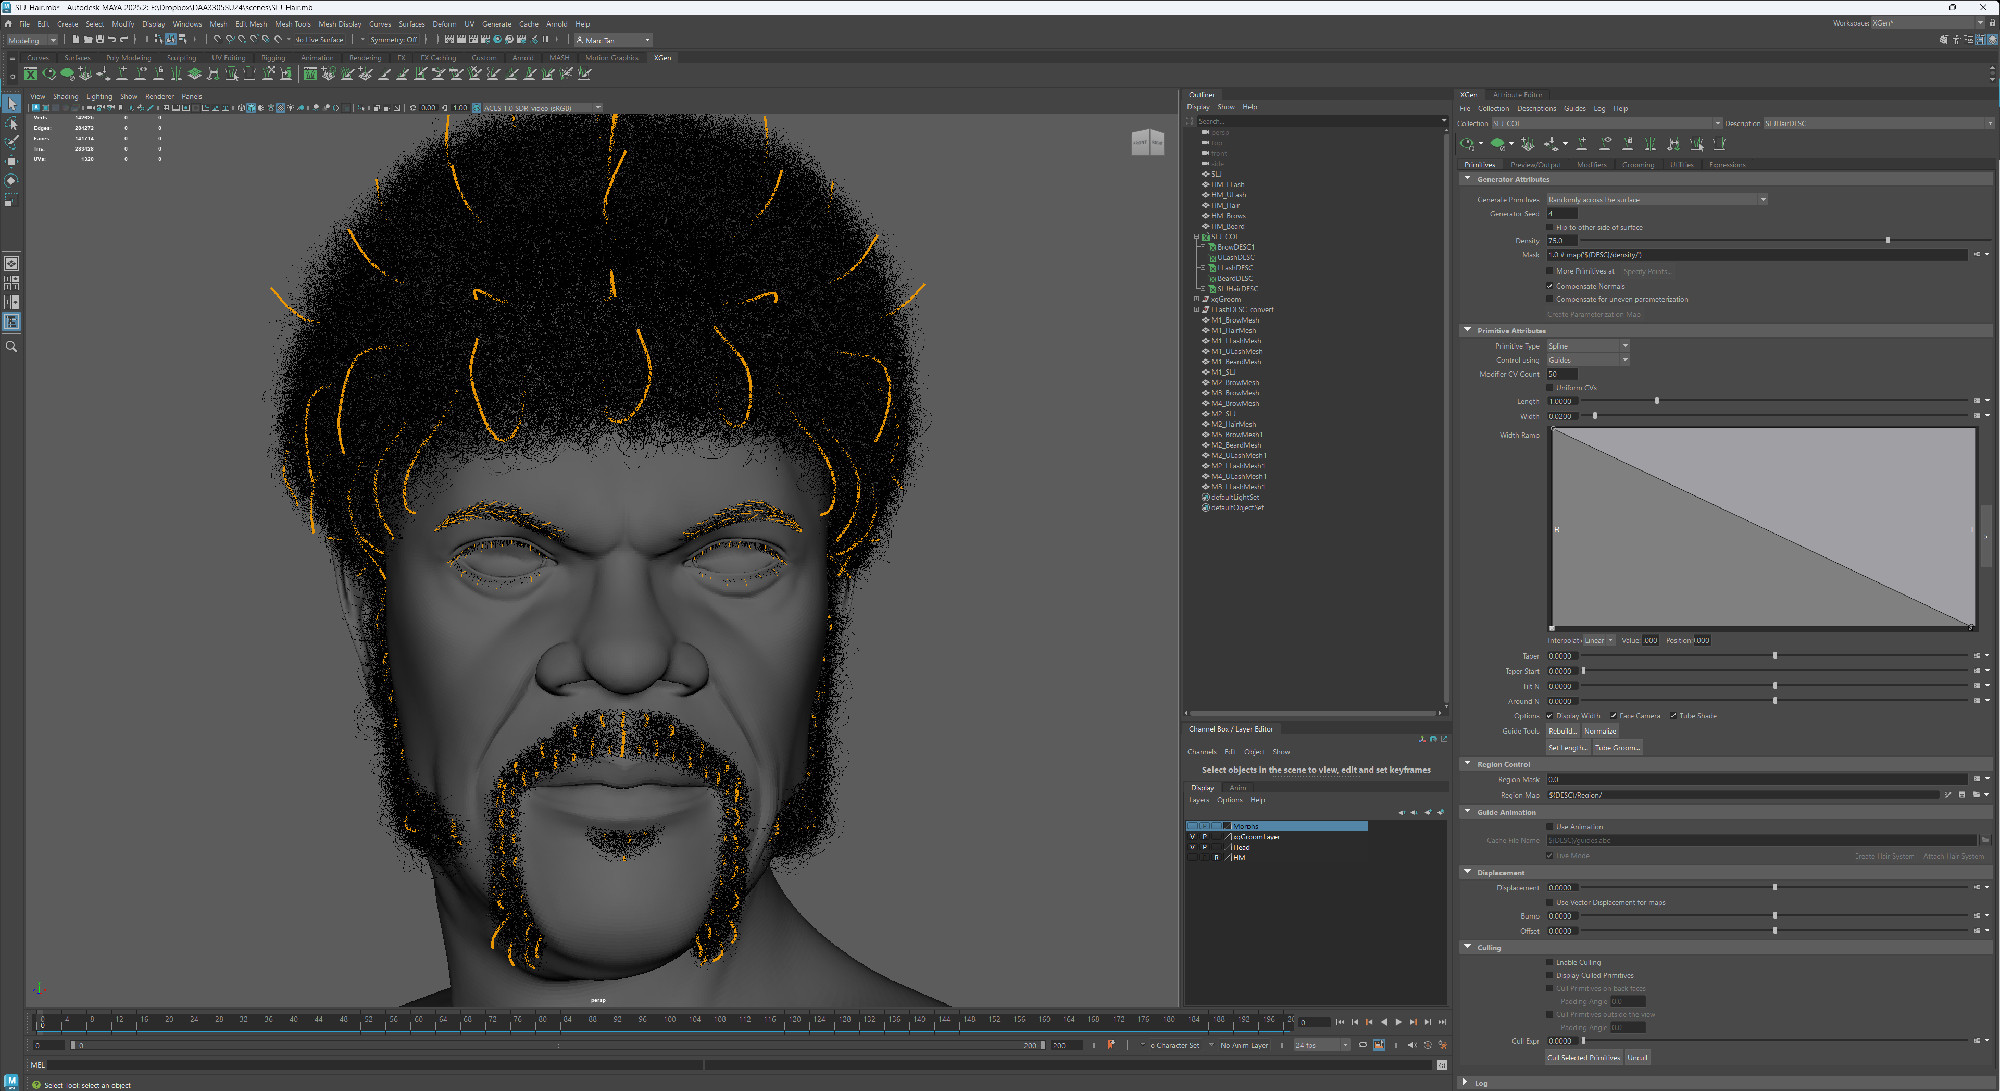Open Descriptions menu in XGen panel
The image size is (2000, 1091).
(x=1536, y=109)
